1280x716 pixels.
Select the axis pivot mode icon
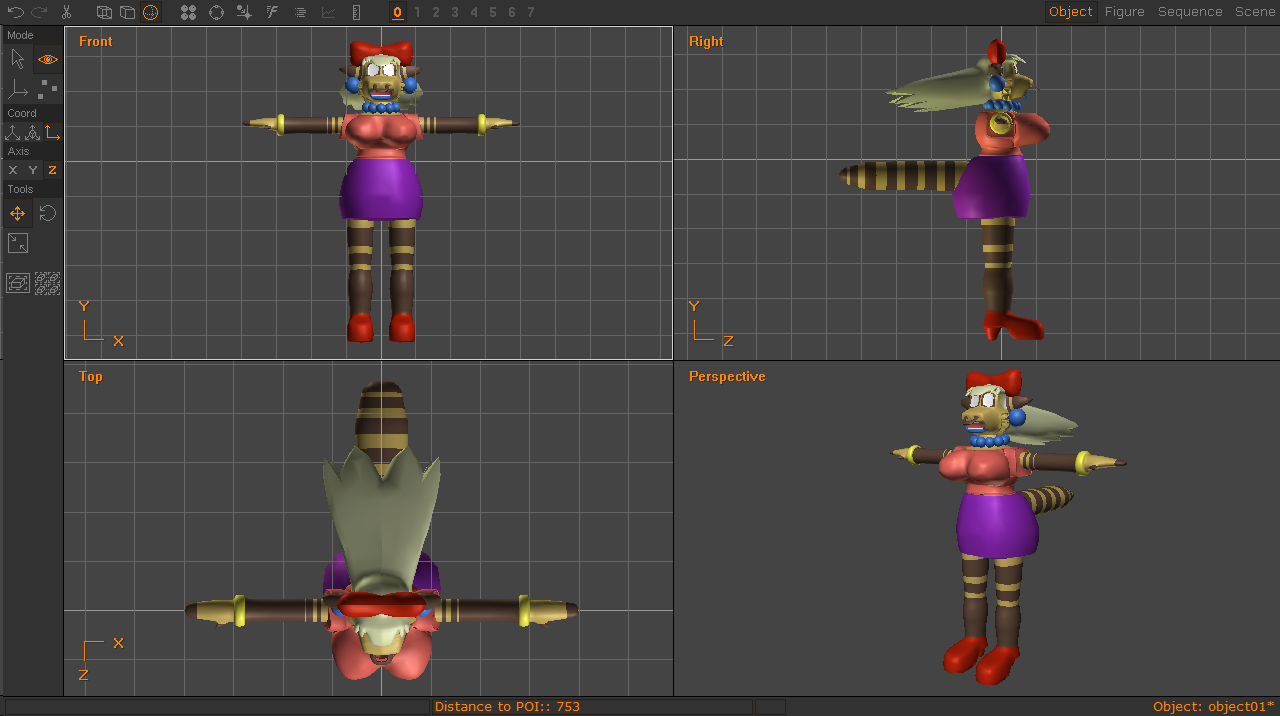coord(18,89)
